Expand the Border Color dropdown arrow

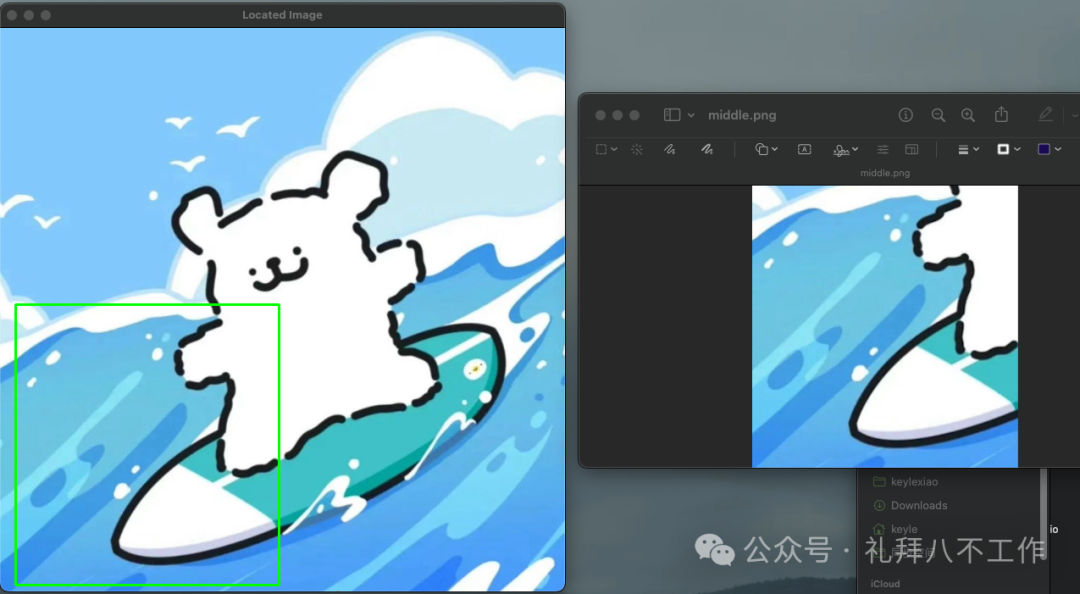(1017, 149)
